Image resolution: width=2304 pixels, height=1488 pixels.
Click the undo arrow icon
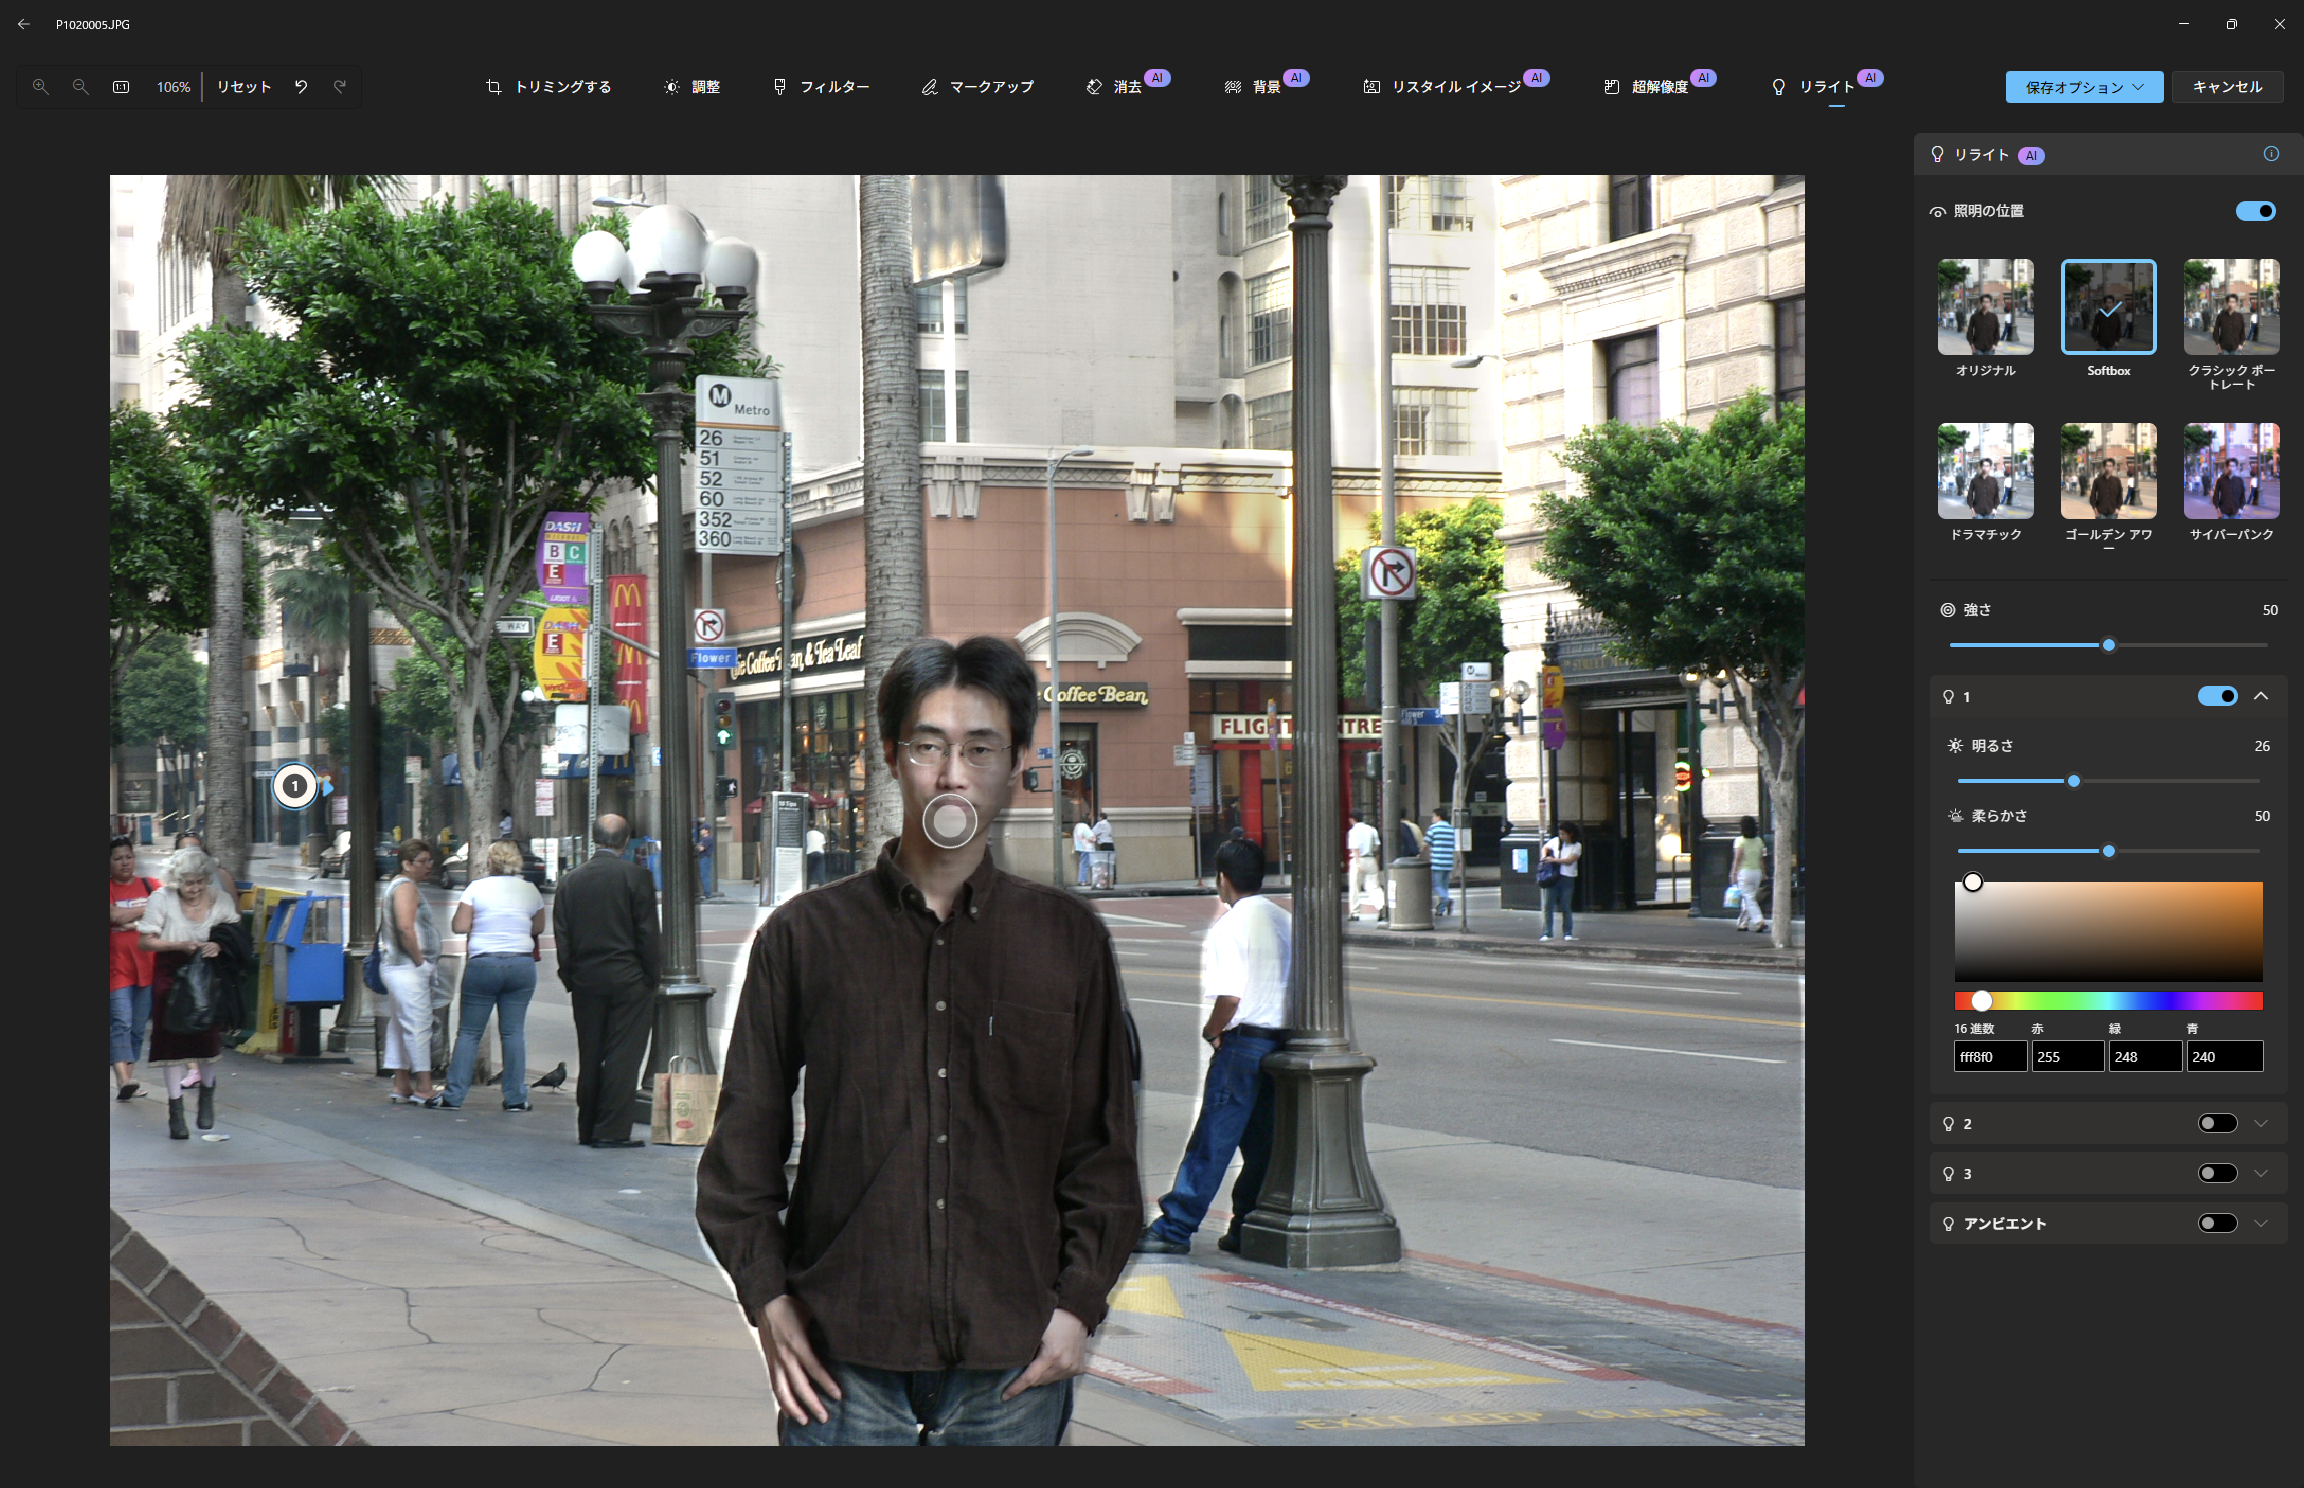[x=301, y=87]
